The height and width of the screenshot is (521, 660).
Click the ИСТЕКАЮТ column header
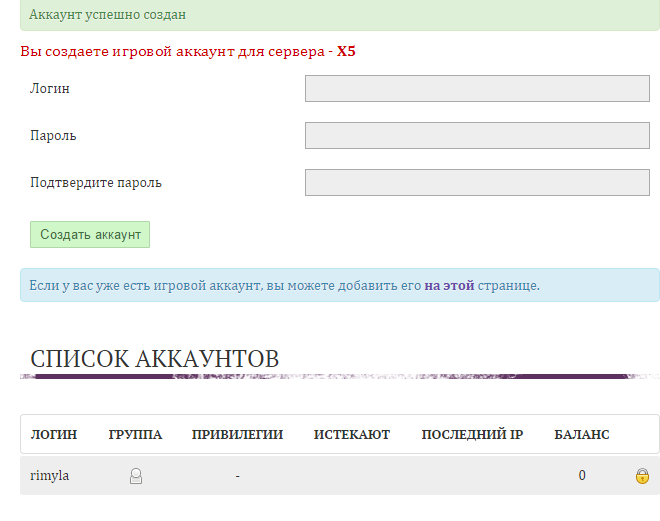352,434
